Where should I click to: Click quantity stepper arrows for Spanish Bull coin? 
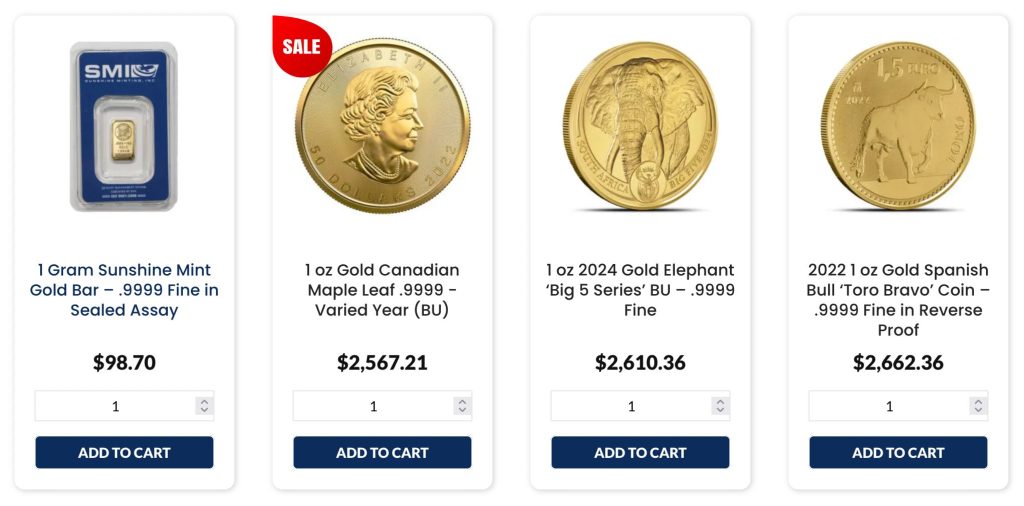[x=978, y=406]
